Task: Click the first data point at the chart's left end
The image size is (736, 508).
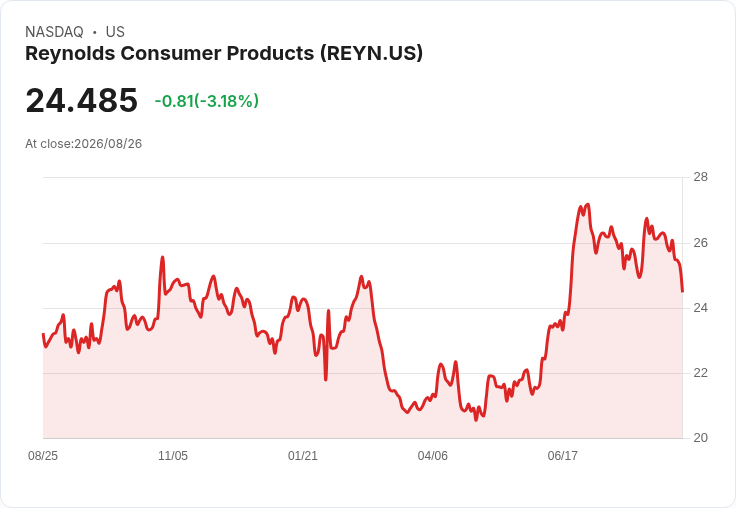Action: click(43, 334)
